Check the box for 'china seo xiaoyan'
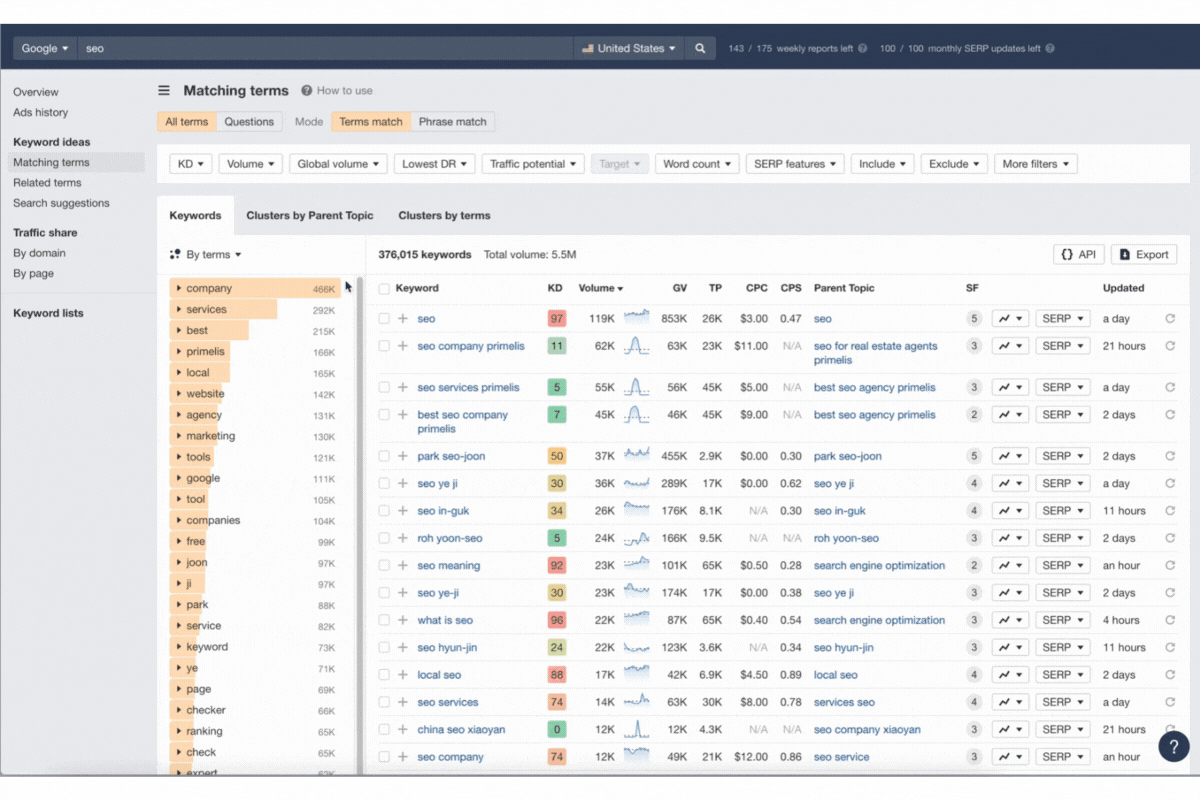 click(384, 729)
